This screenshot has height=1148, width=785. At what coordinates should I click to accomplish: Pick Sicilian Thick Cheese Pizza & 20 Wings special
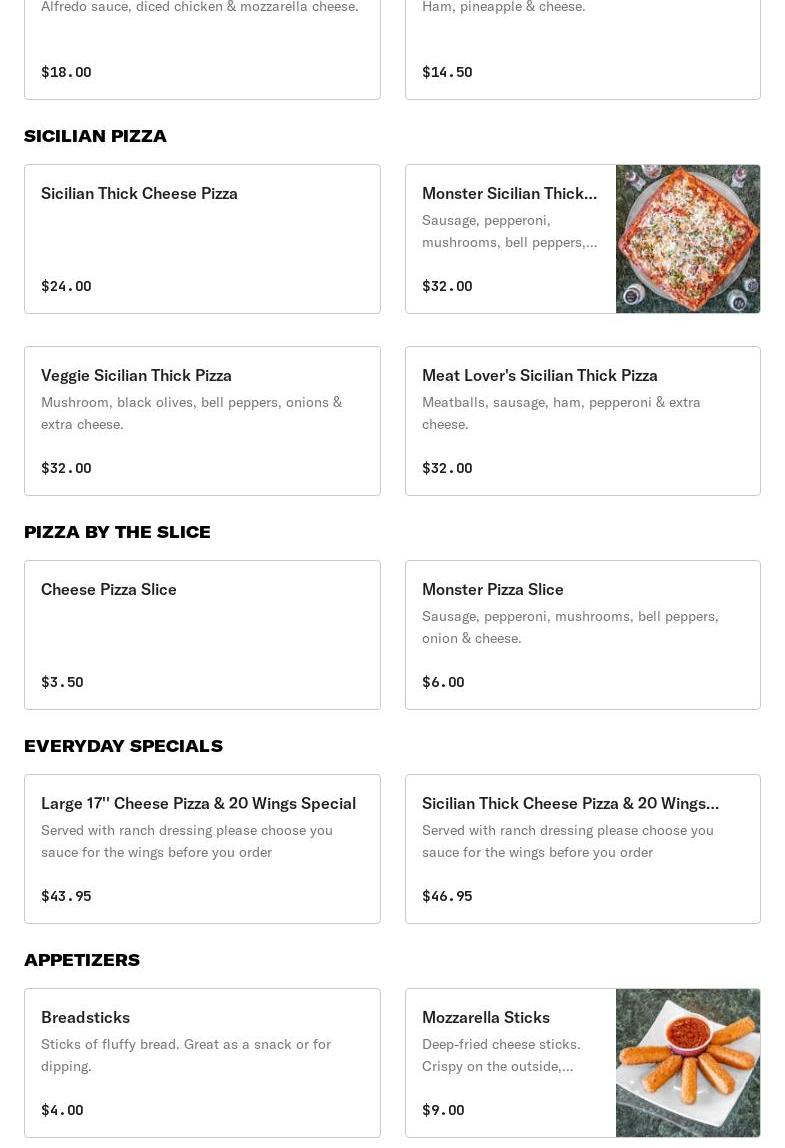582,849
